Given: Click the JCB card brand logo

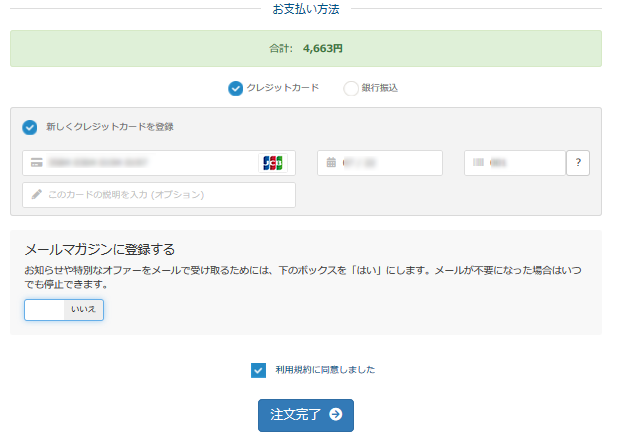Looking at the screenshot, I should [272, 162].
